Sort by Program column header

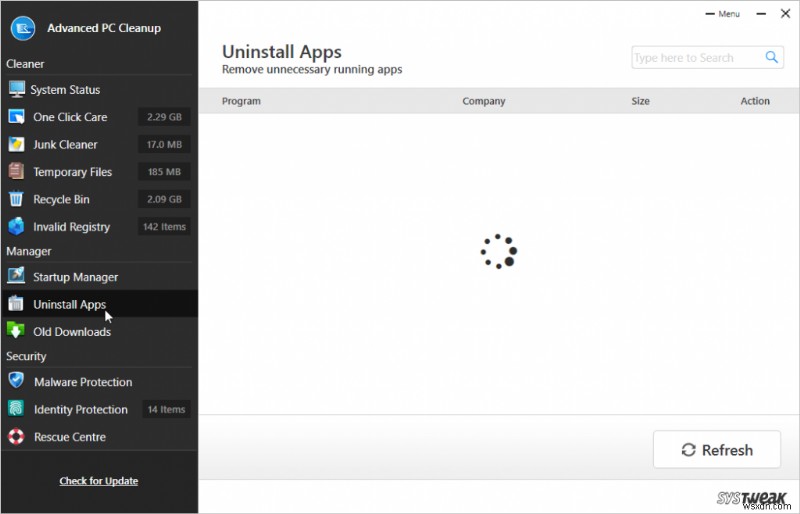coord(241,101)
